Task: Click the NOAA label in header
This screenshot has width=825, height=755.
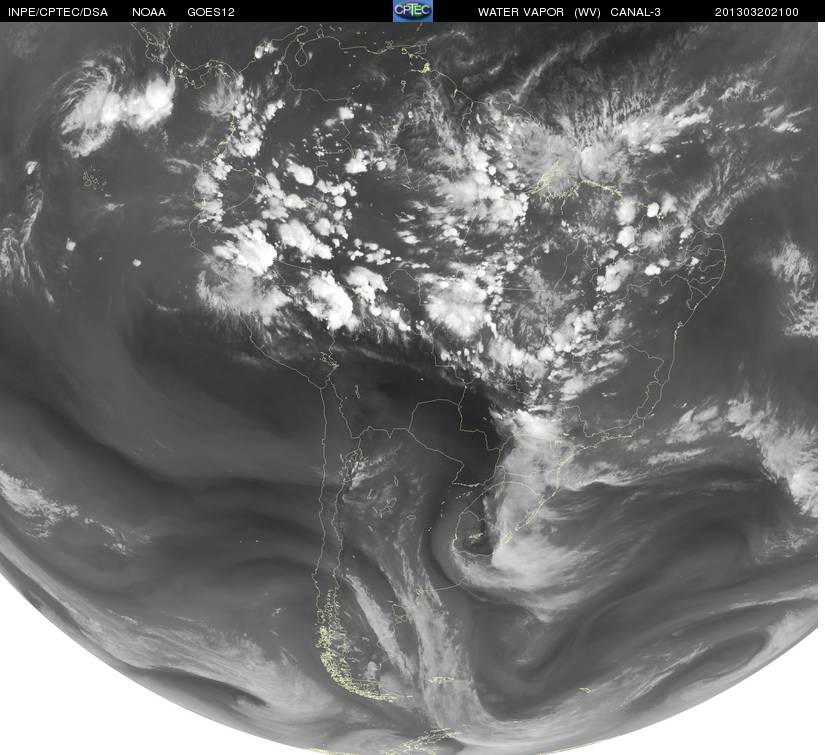Action: coord(149,12)
